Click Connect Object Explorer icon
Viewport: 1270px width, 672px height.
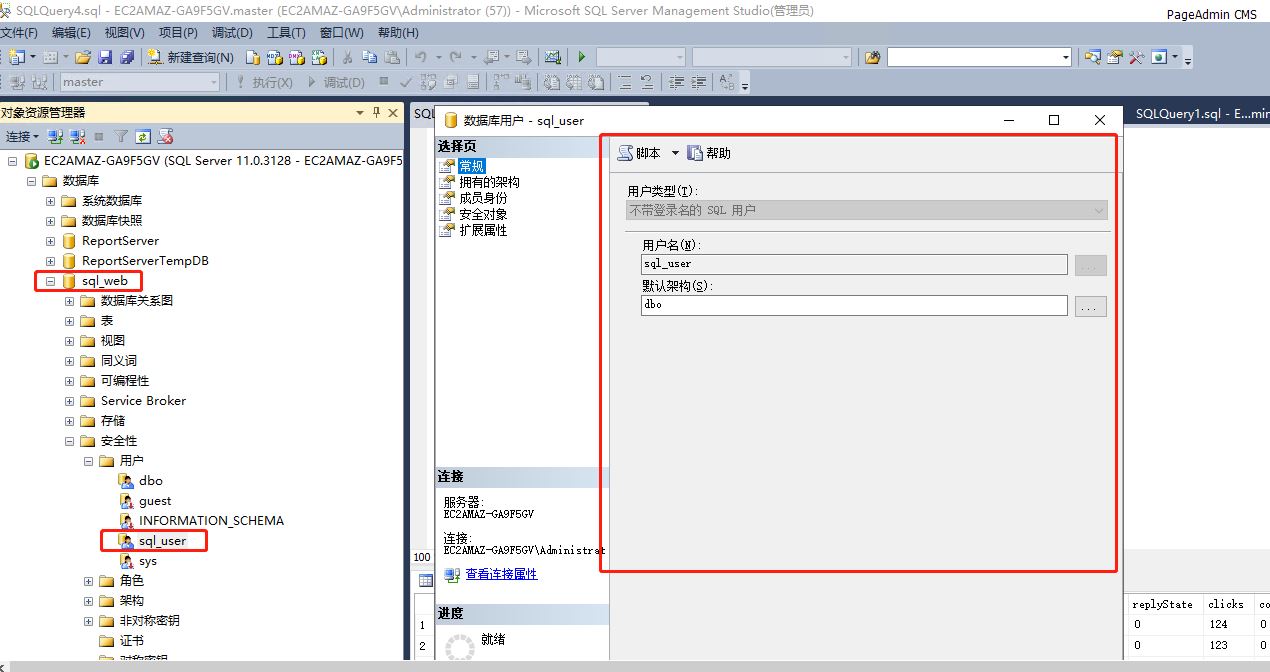pyautogui.click(x=56, y=136)
